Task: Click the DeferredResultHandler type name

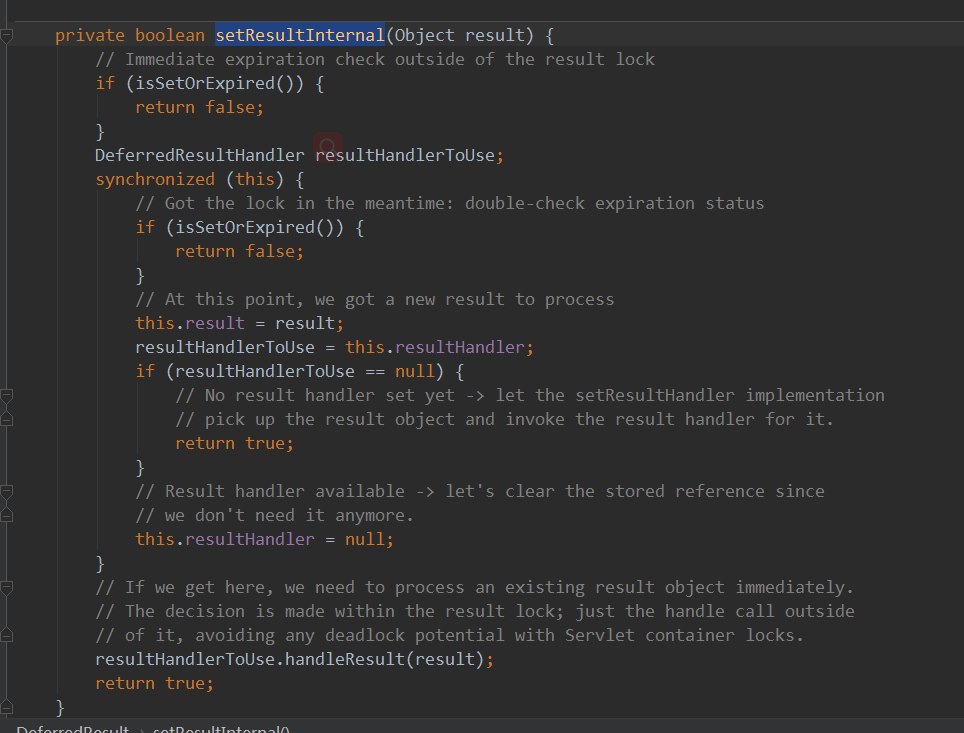Action: point(200,155)
